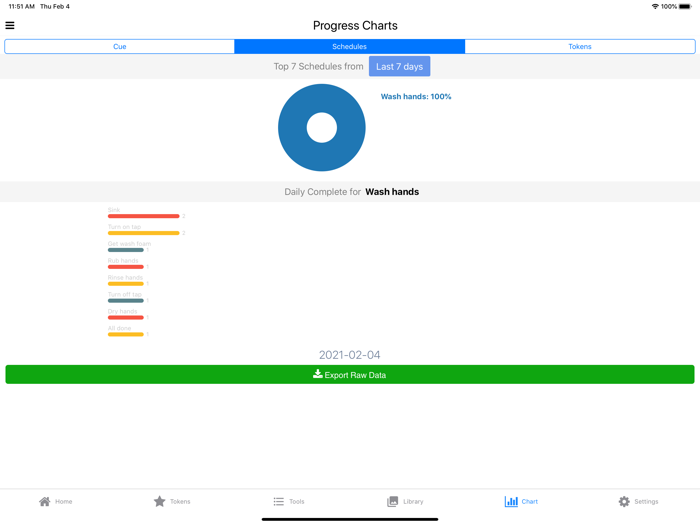Go to Home tab house icon
The width and height of the screenshot is (700, 525).
[x=45, y=501]
